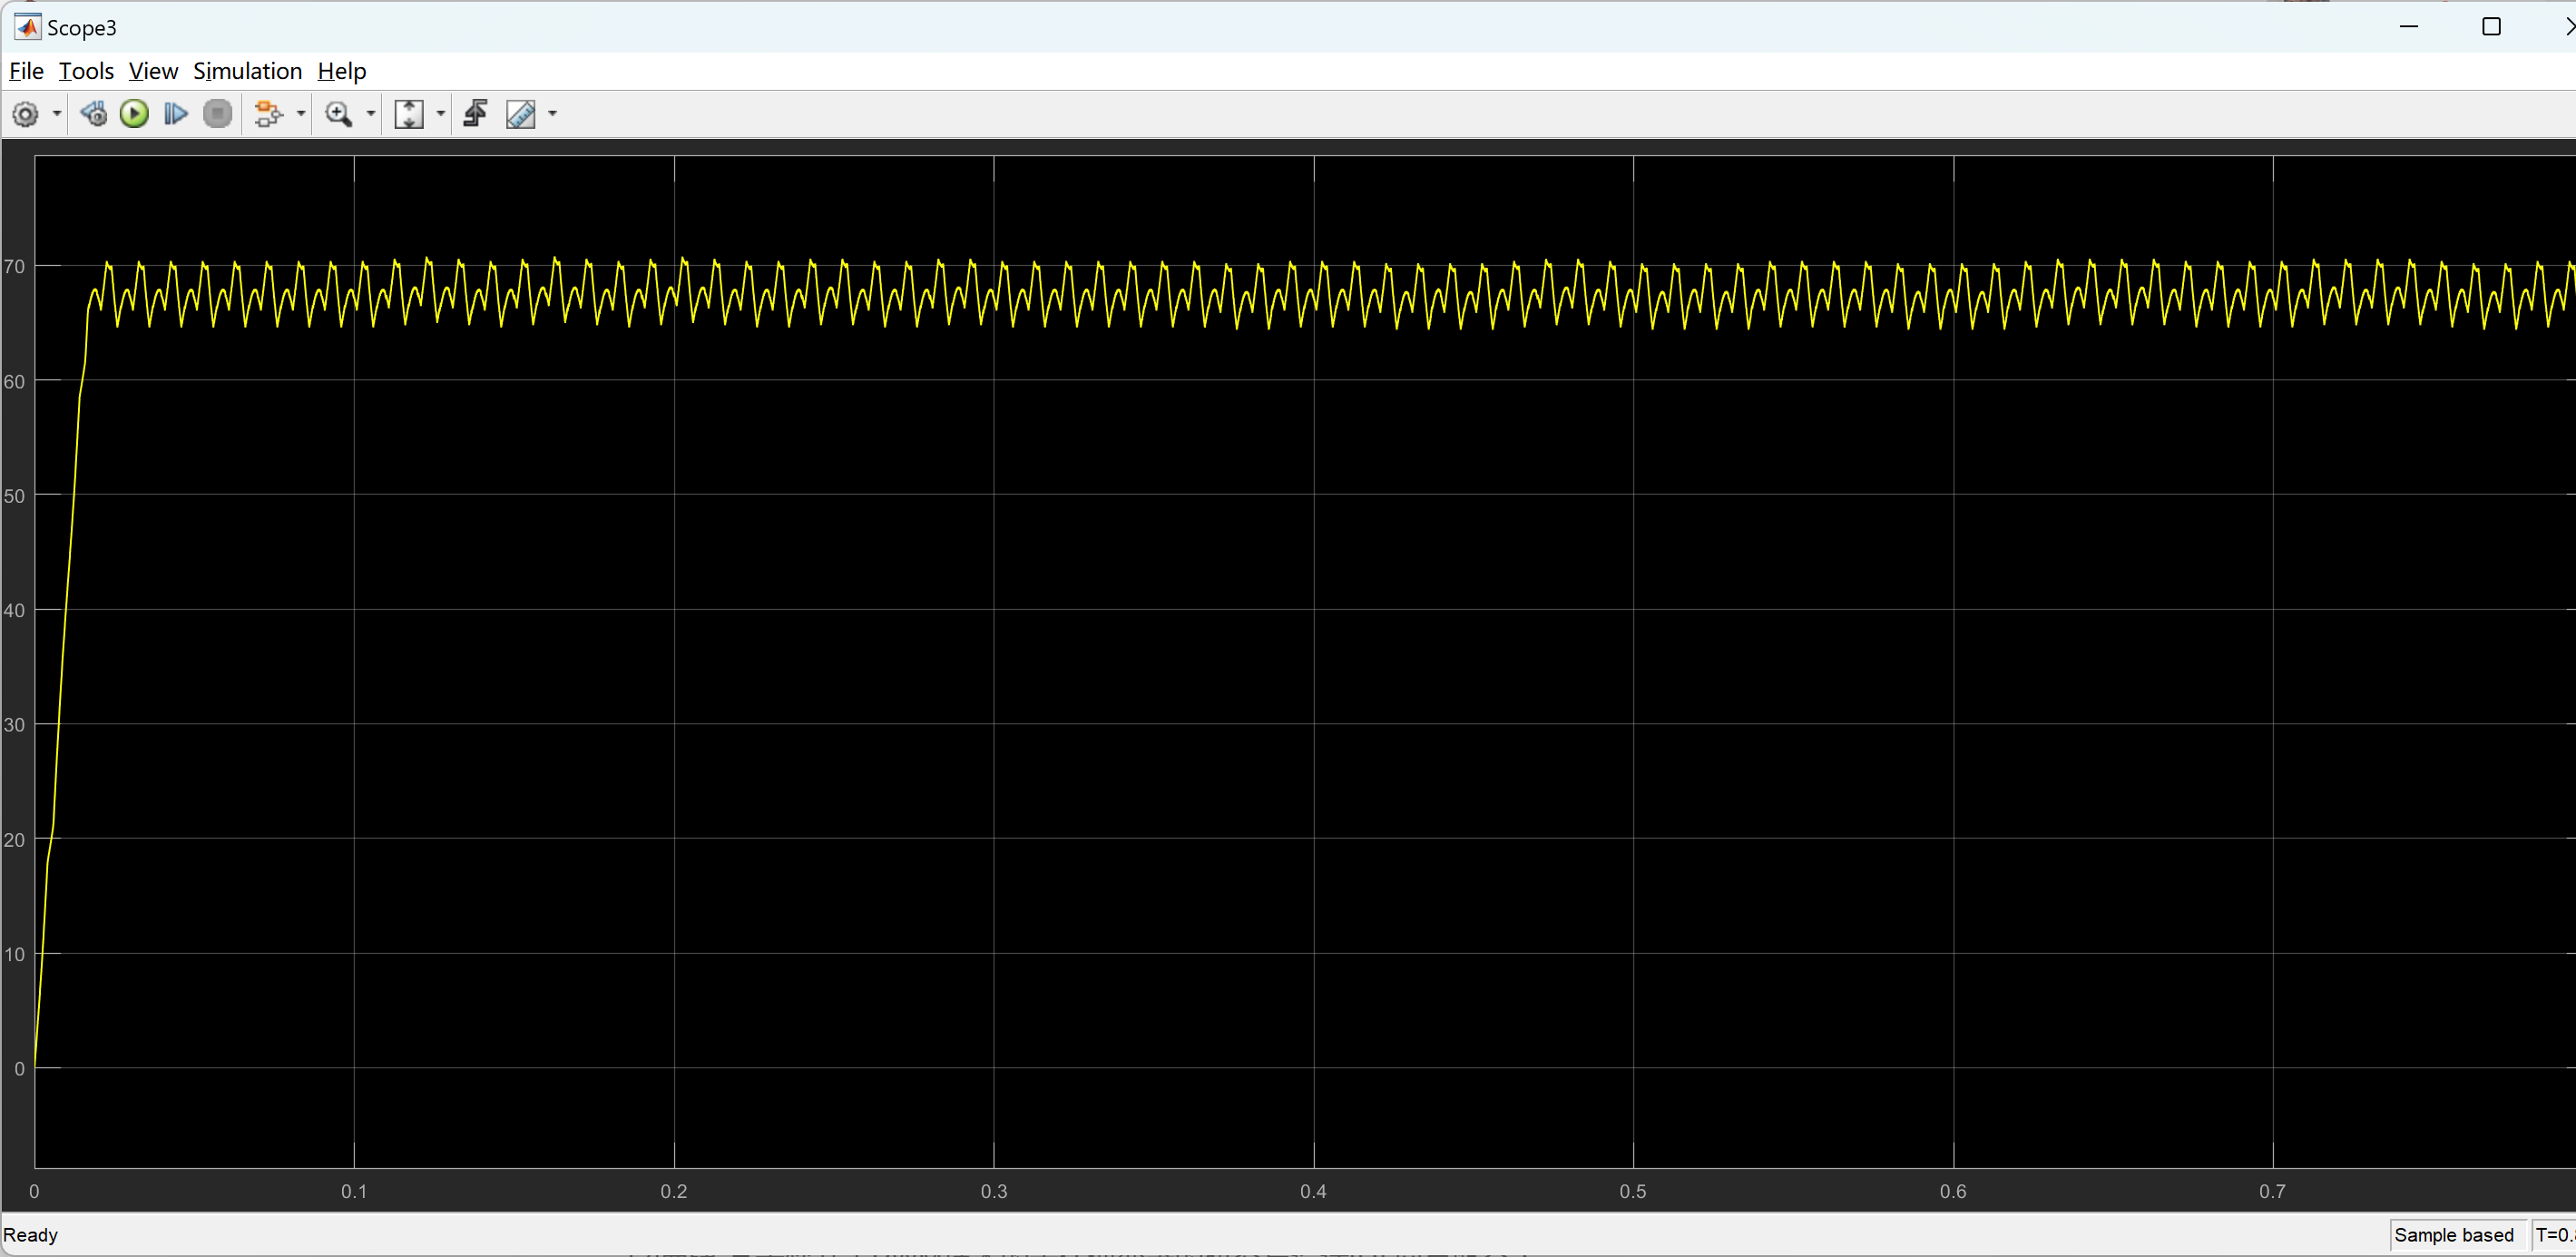
Task: Open the zoom mode dropdown arrow
Action: [x=370, y=113]
